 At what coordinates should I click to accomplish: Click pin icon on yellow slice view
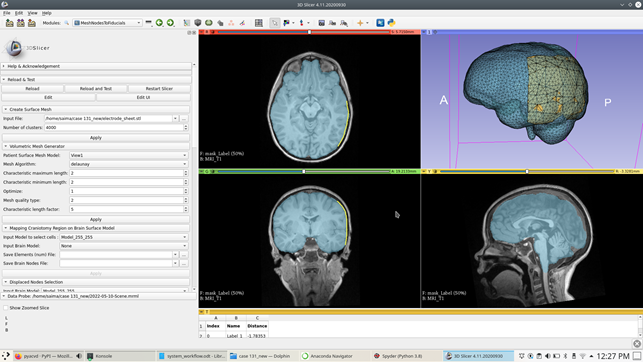click(424, 171)
